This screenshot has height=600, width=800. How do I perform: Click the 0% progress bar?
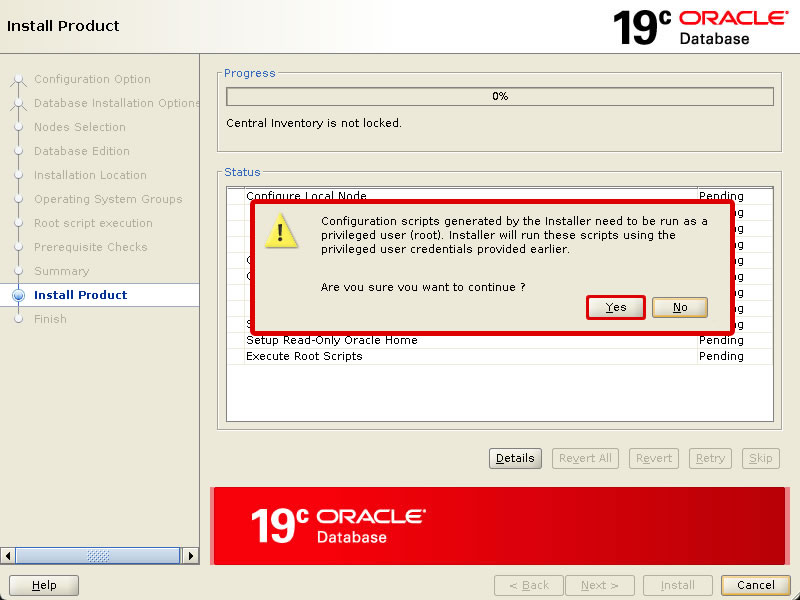[x=500, y=96]
